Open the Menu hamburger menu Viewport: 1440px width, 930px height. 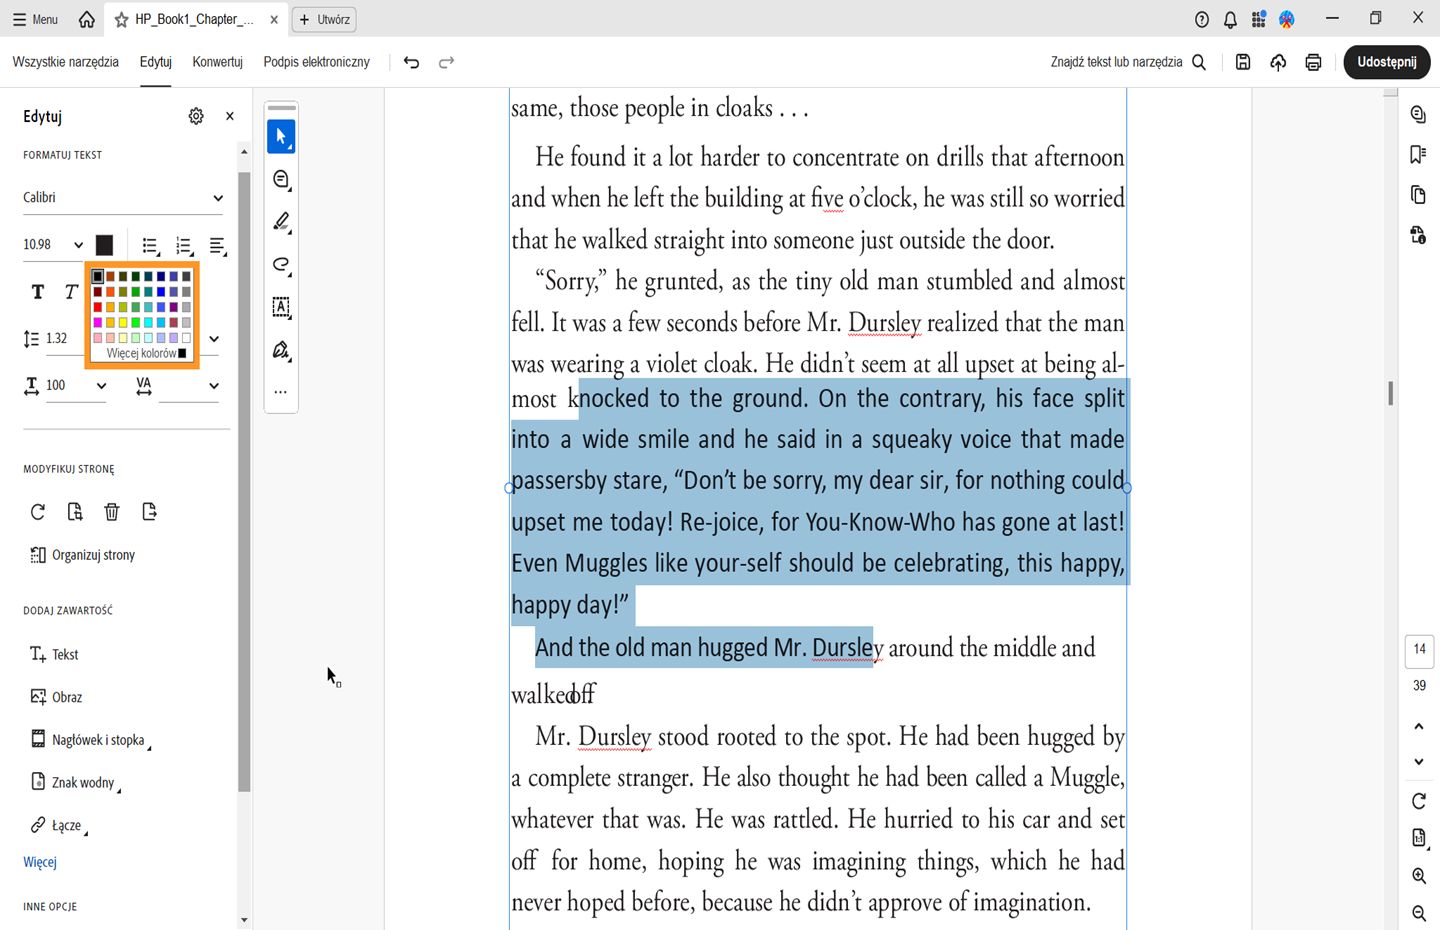click(35, 19)
